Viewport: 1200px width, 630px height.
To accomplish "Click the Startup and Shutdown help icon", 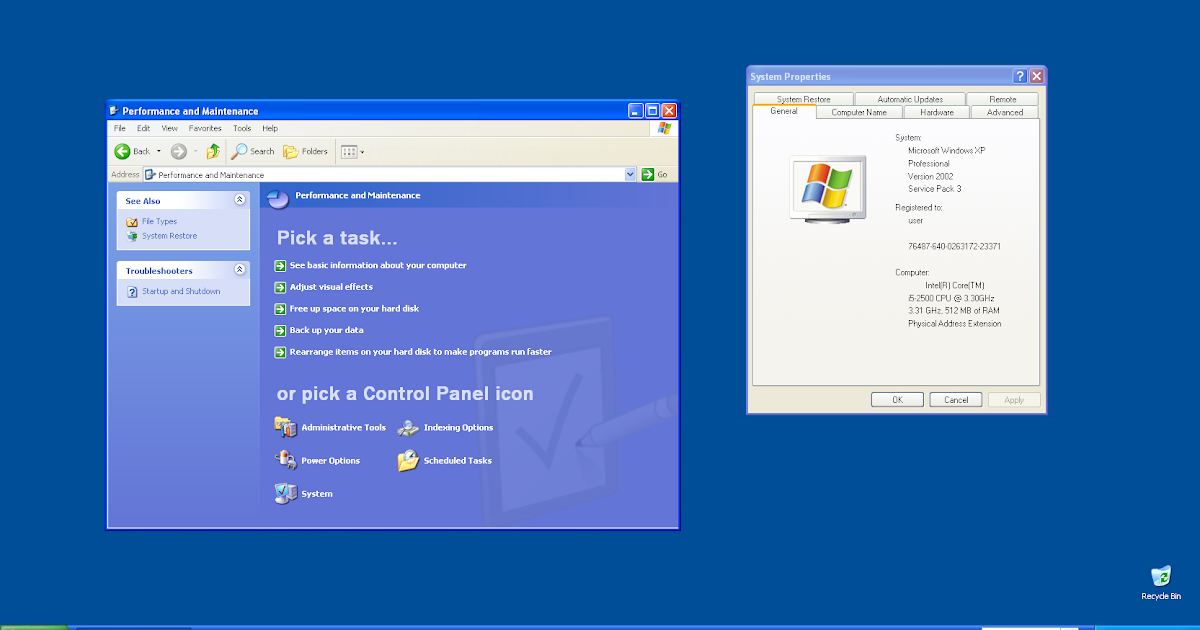I will 132,292.
